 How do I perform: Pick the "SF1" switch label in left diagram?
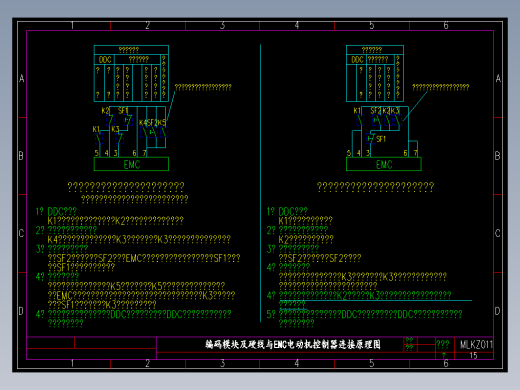(123, 111)
